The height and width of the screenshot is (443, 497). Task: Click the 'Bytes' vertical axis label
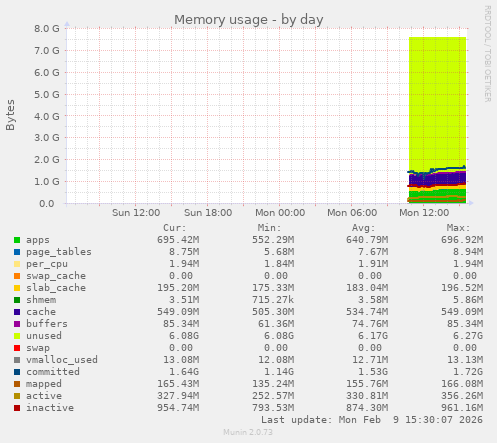10,115
